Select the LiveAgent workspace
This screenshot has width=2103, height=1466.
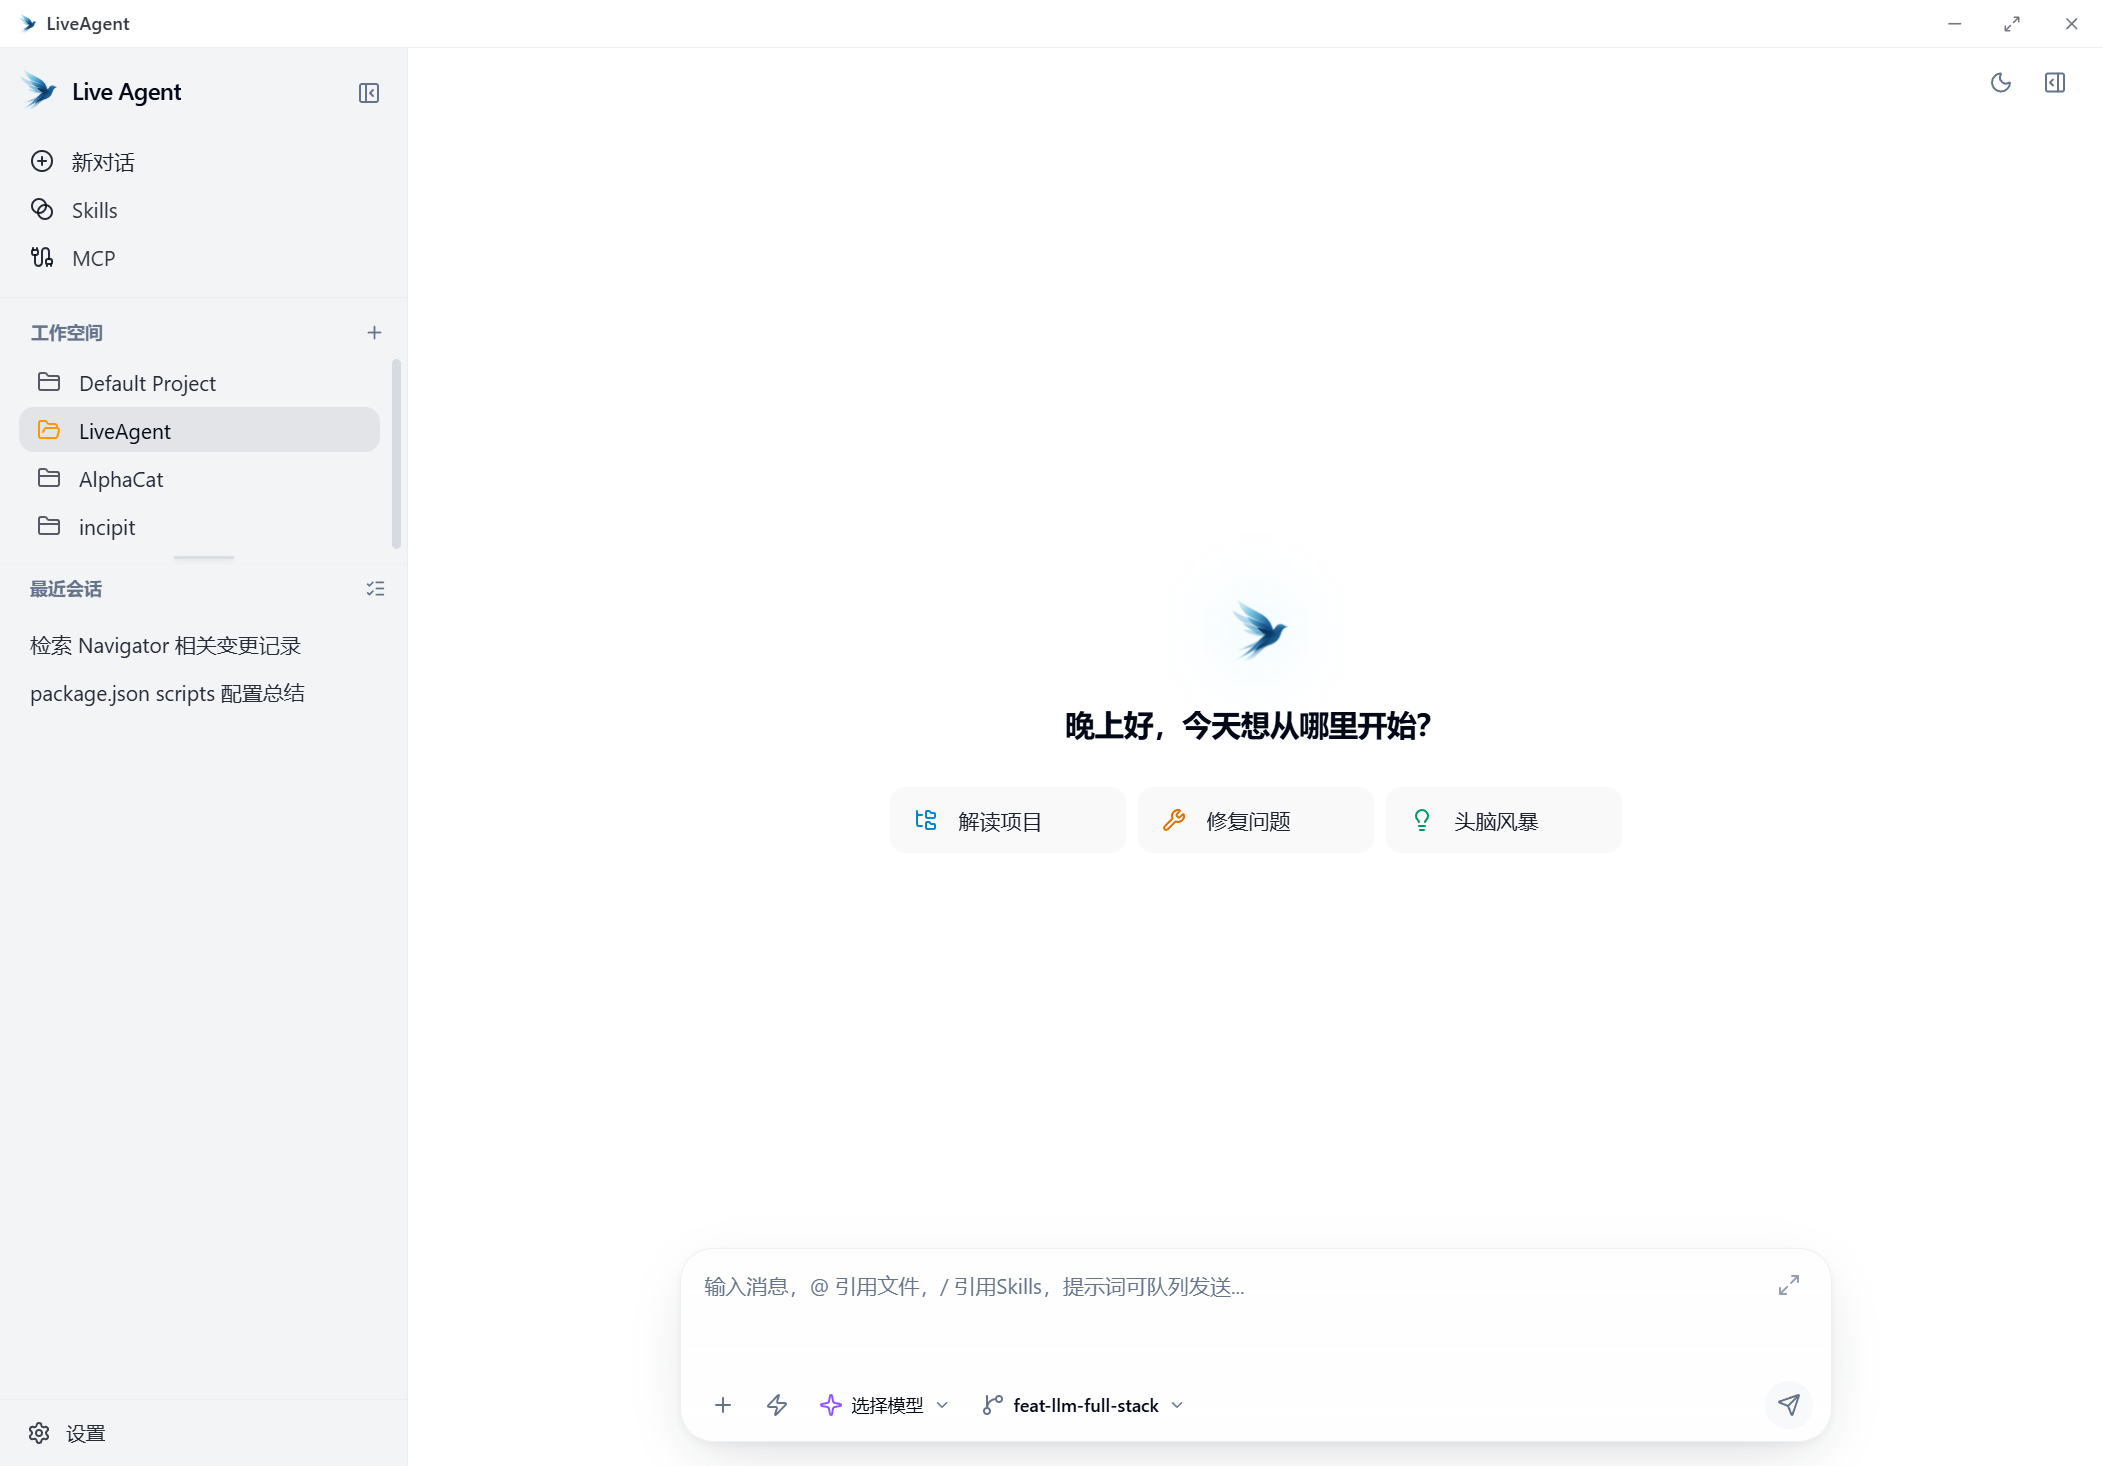(x=199, y=431)
